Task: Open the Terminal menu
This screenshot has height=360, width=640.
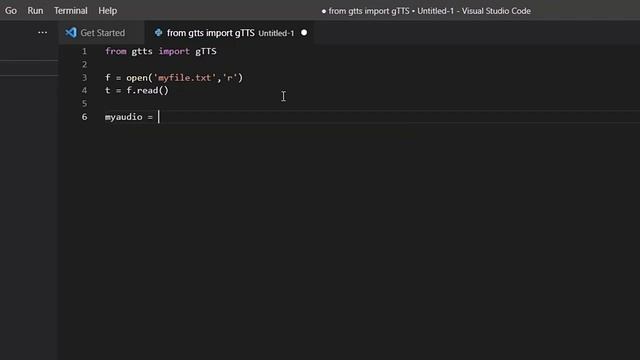Action: [71, 11]
